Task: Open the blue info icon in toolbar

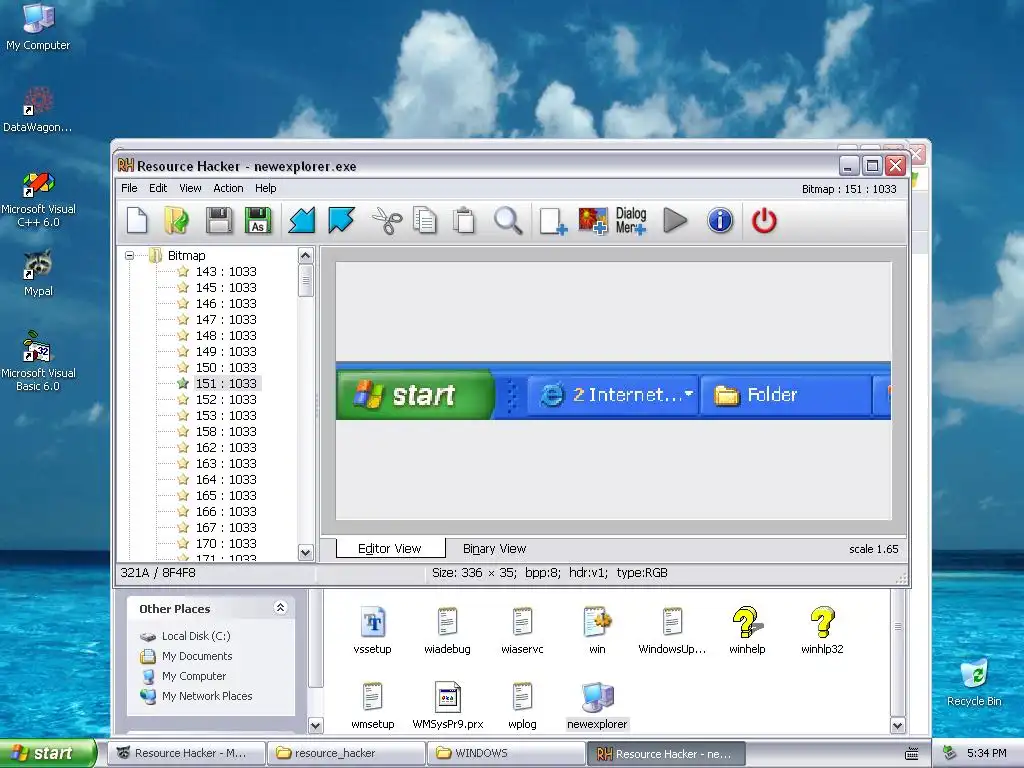Action: pyautogui.click(x=720, y=221)
